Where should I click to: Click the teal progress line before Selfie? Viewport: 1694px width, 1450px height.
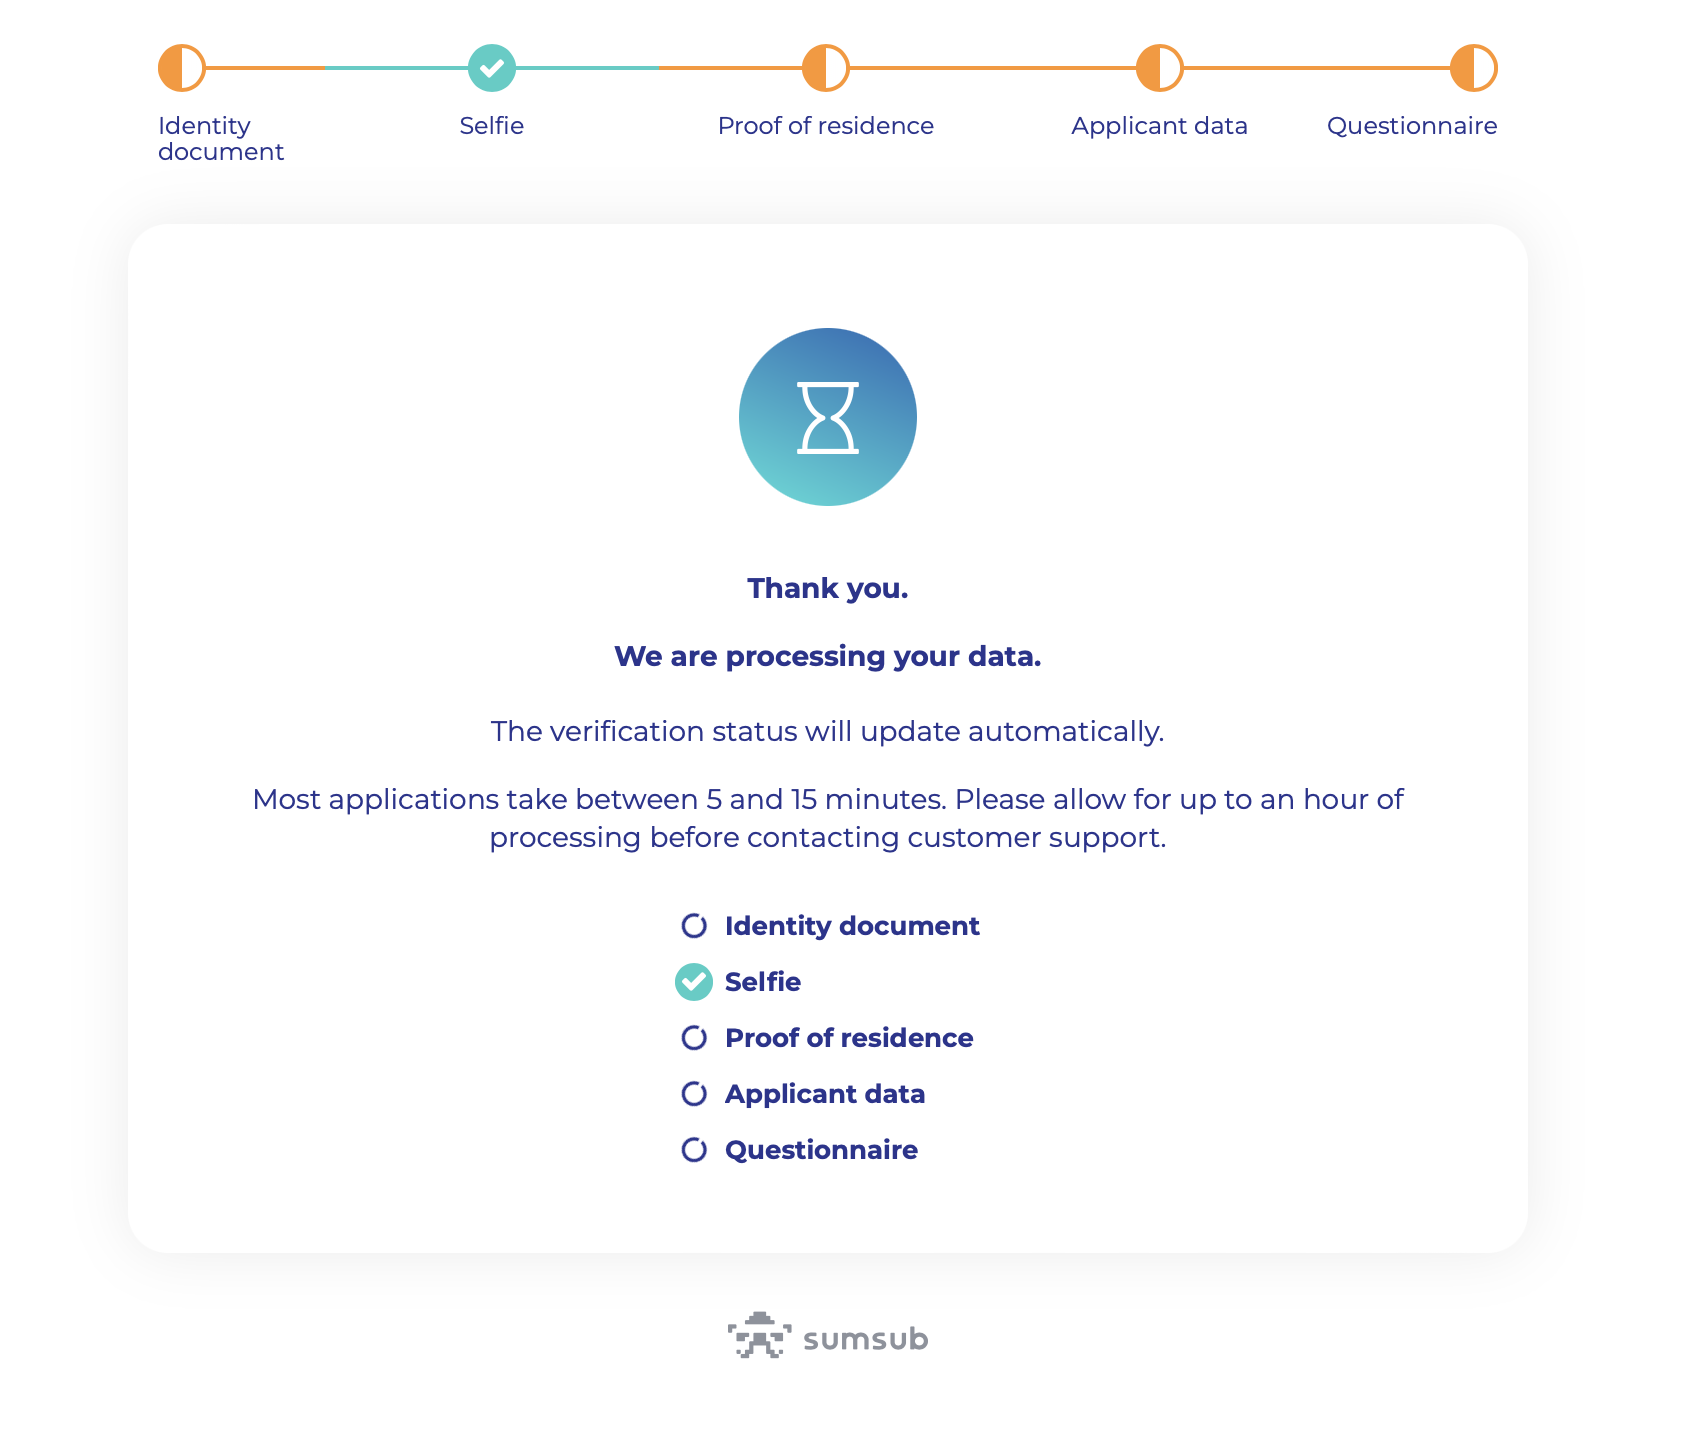coord(397,68)
